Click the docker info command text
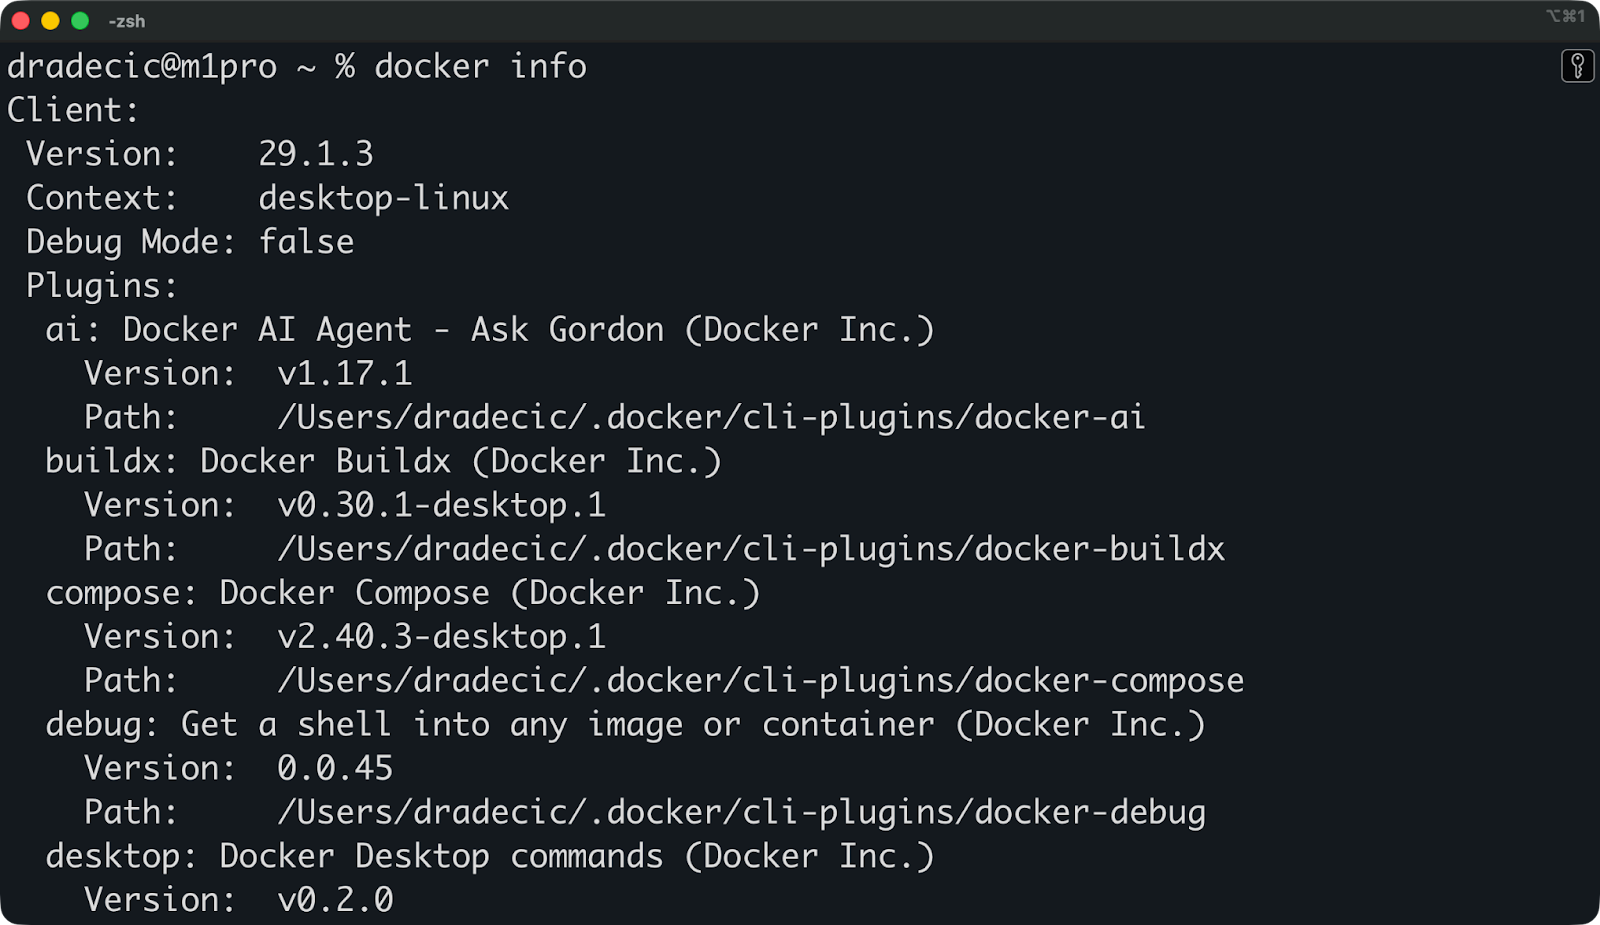This screenshot has height=925, width=1600. coord(480,66)
